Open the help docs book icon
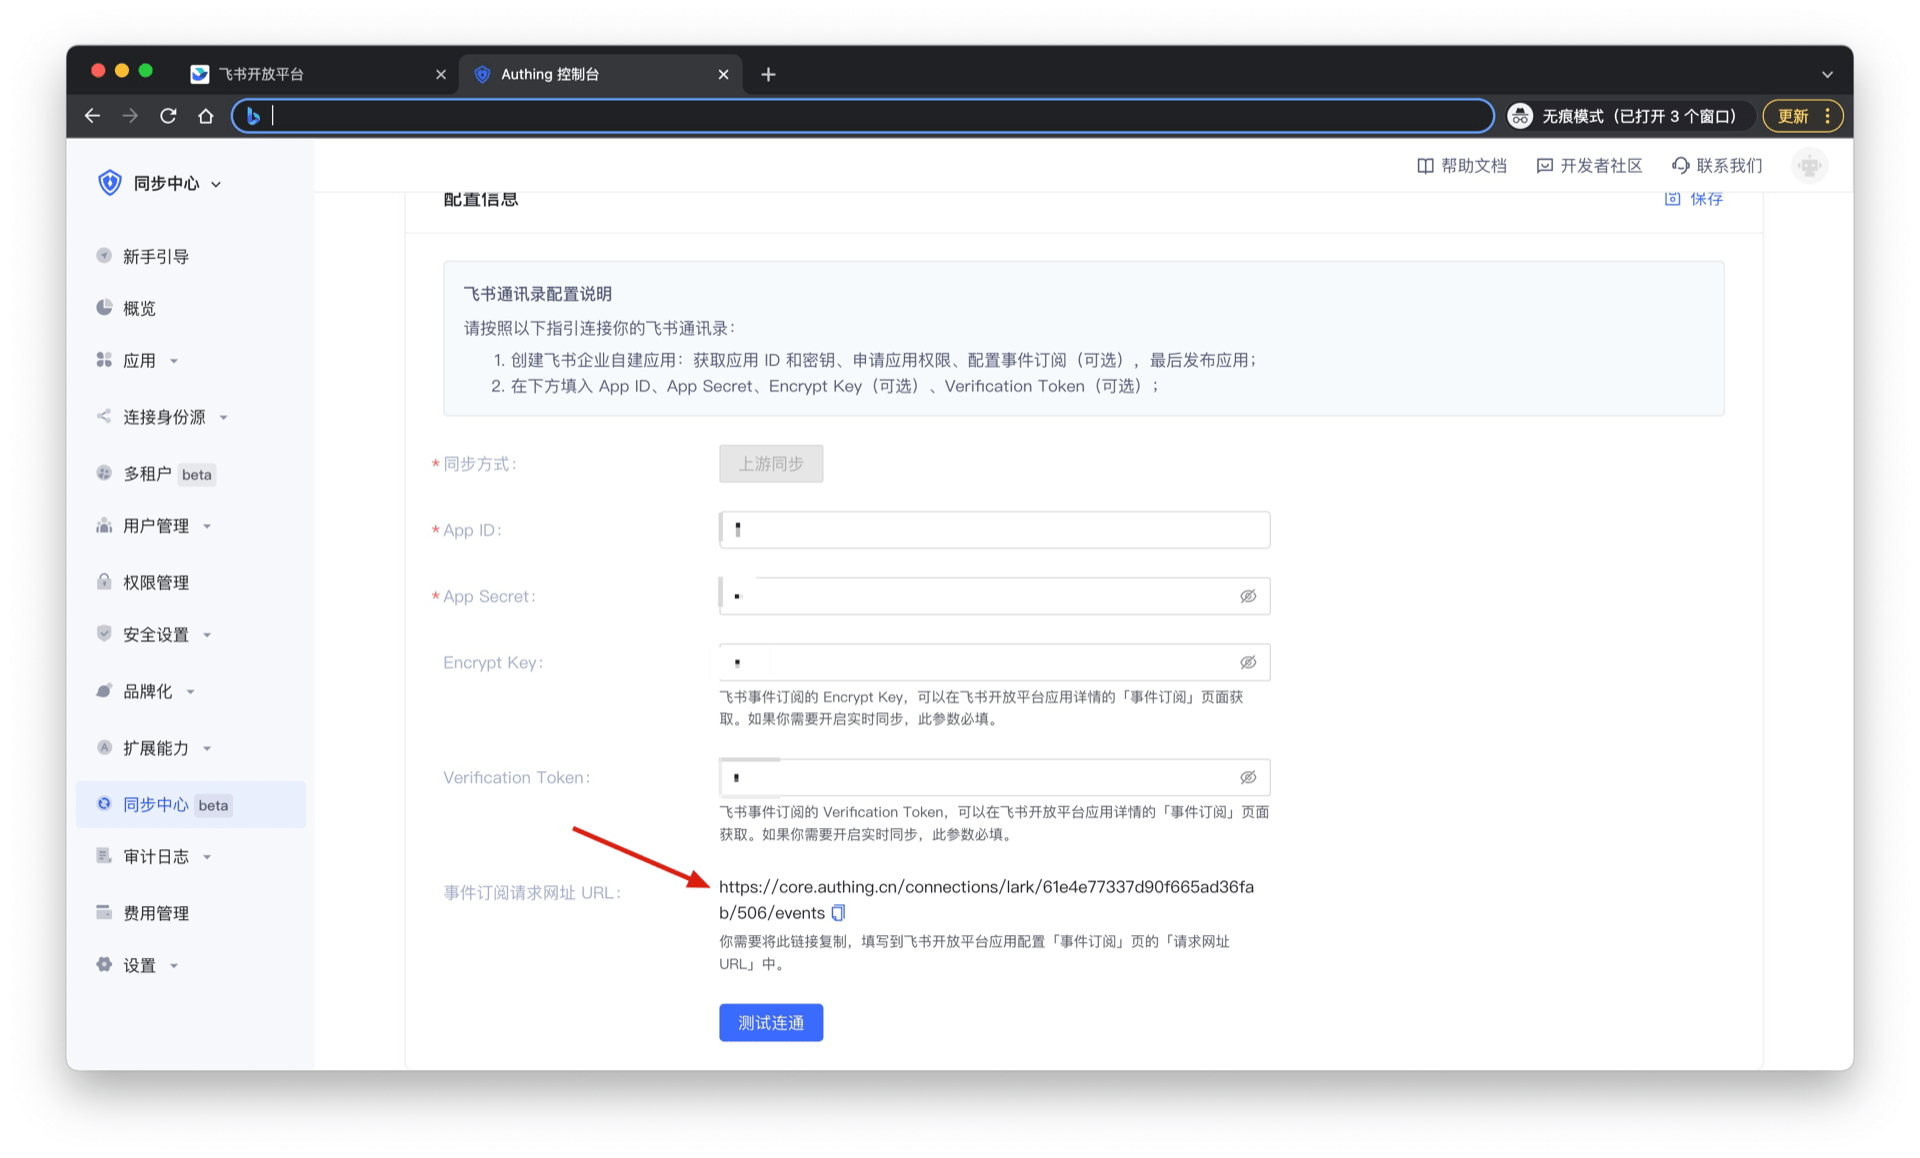The image size is (1920, 1158). click(x=1425, y=166)
